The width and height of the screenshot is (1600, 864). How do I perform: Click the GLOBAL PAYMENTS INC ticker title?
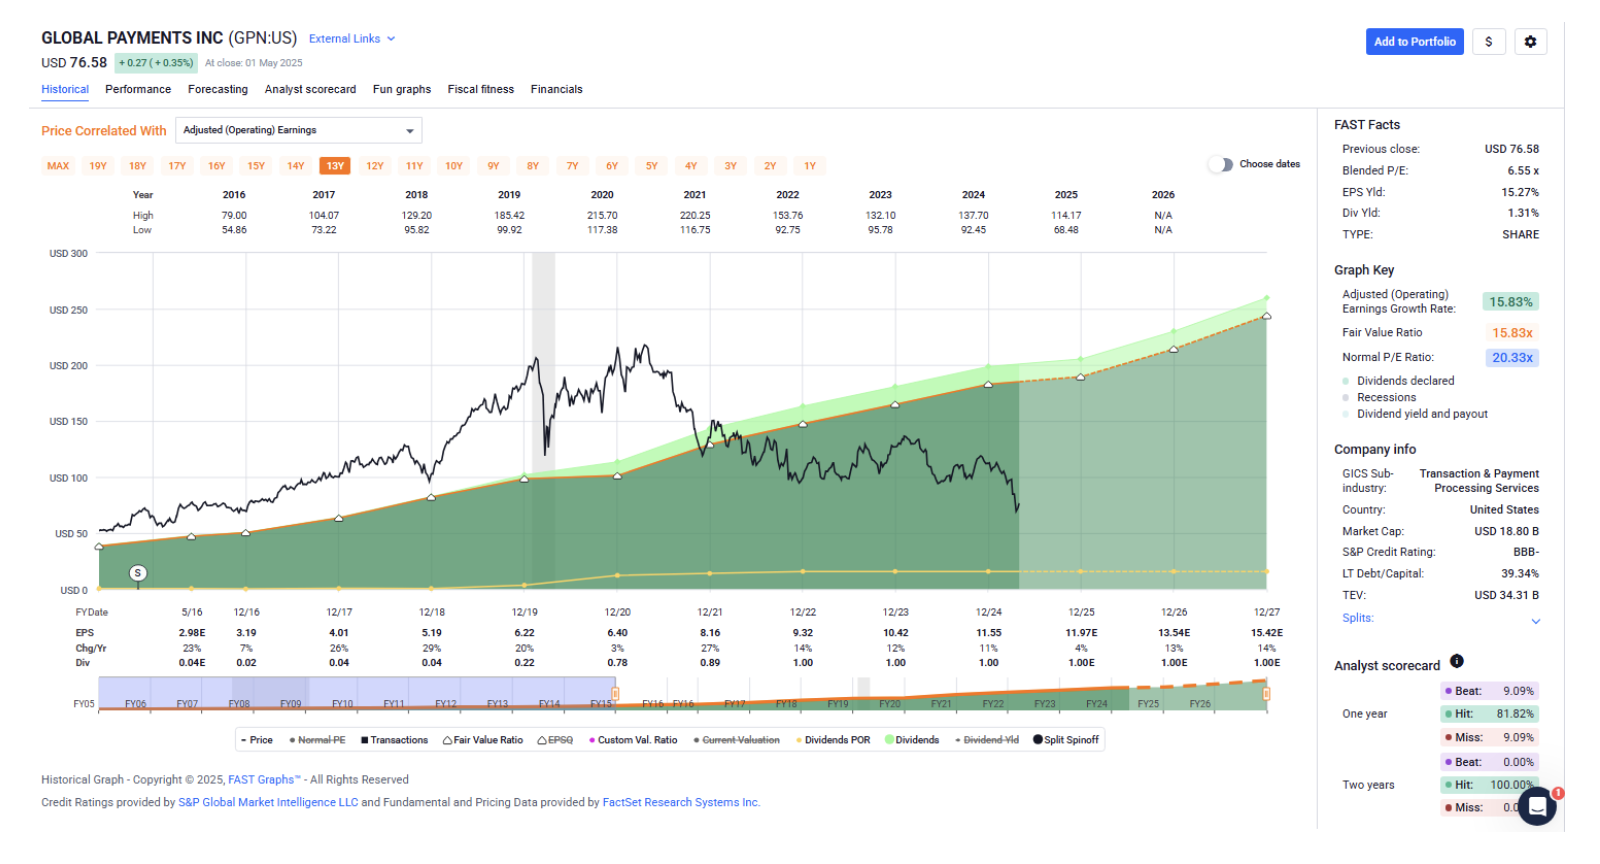point(169,38)
